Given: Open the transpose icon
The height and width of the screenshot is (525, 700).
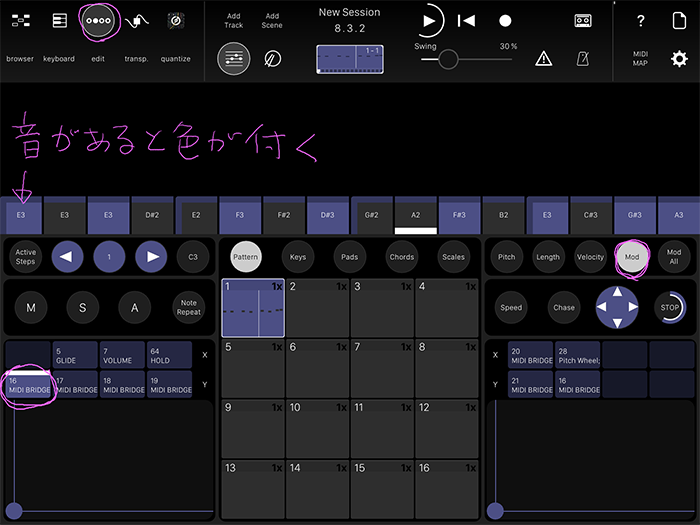Looking at the screenshot, I should pos(137,21).
